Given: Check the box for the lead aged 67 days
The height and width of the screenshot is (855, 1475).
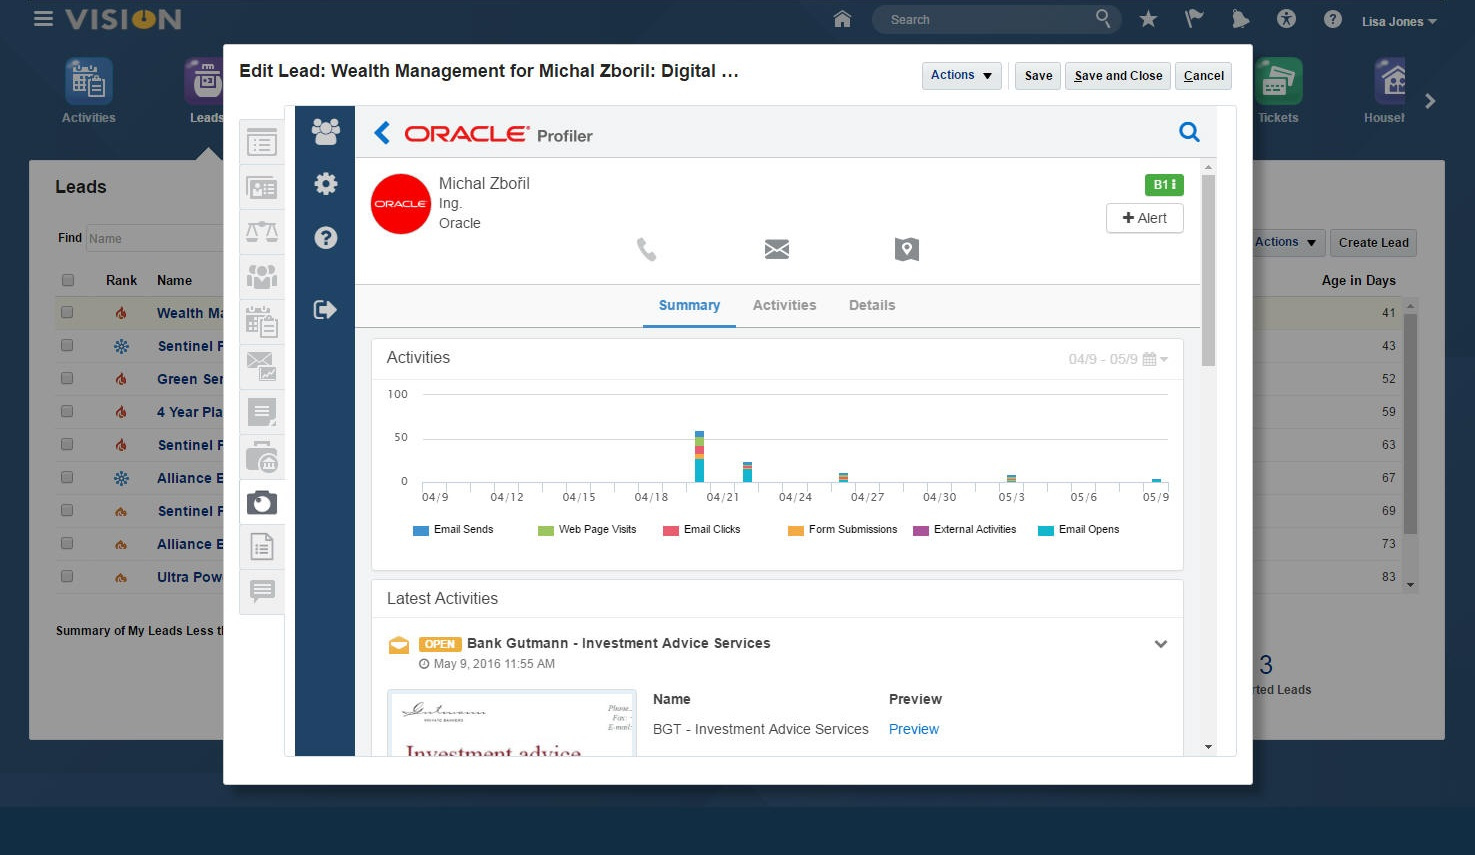Looking at the screenshot, I should click(x=67, y=478).
